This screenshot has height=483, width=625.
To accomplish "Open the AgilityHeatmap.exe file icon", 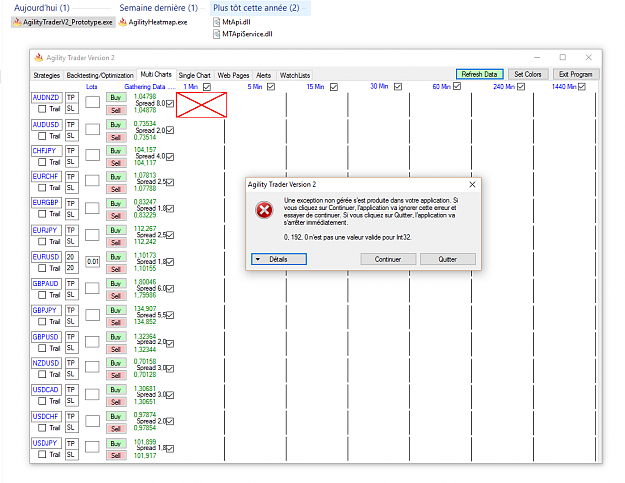I will [123, 22].
